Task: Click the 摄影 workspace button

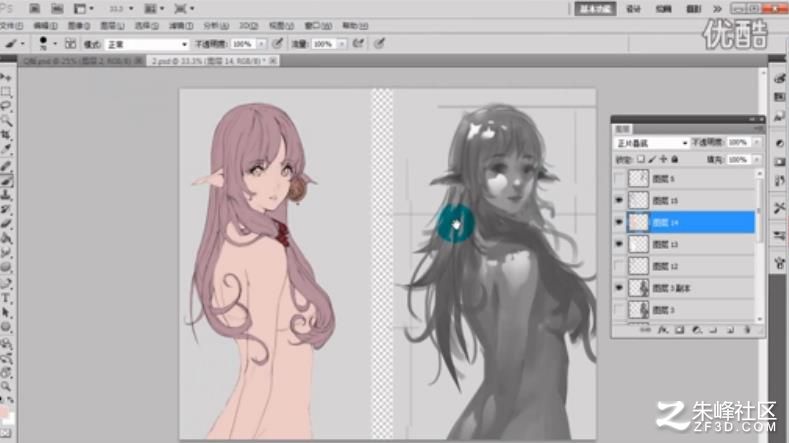Action: (694, 9)
